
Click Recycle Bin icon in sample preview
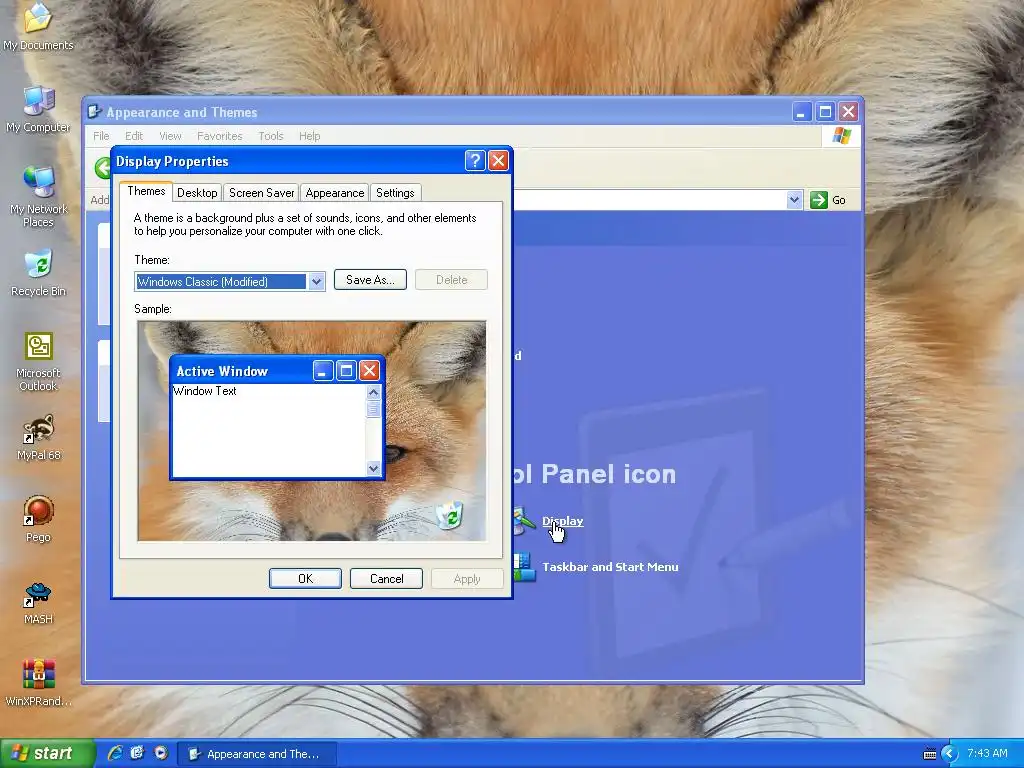[x=450, y=515]
